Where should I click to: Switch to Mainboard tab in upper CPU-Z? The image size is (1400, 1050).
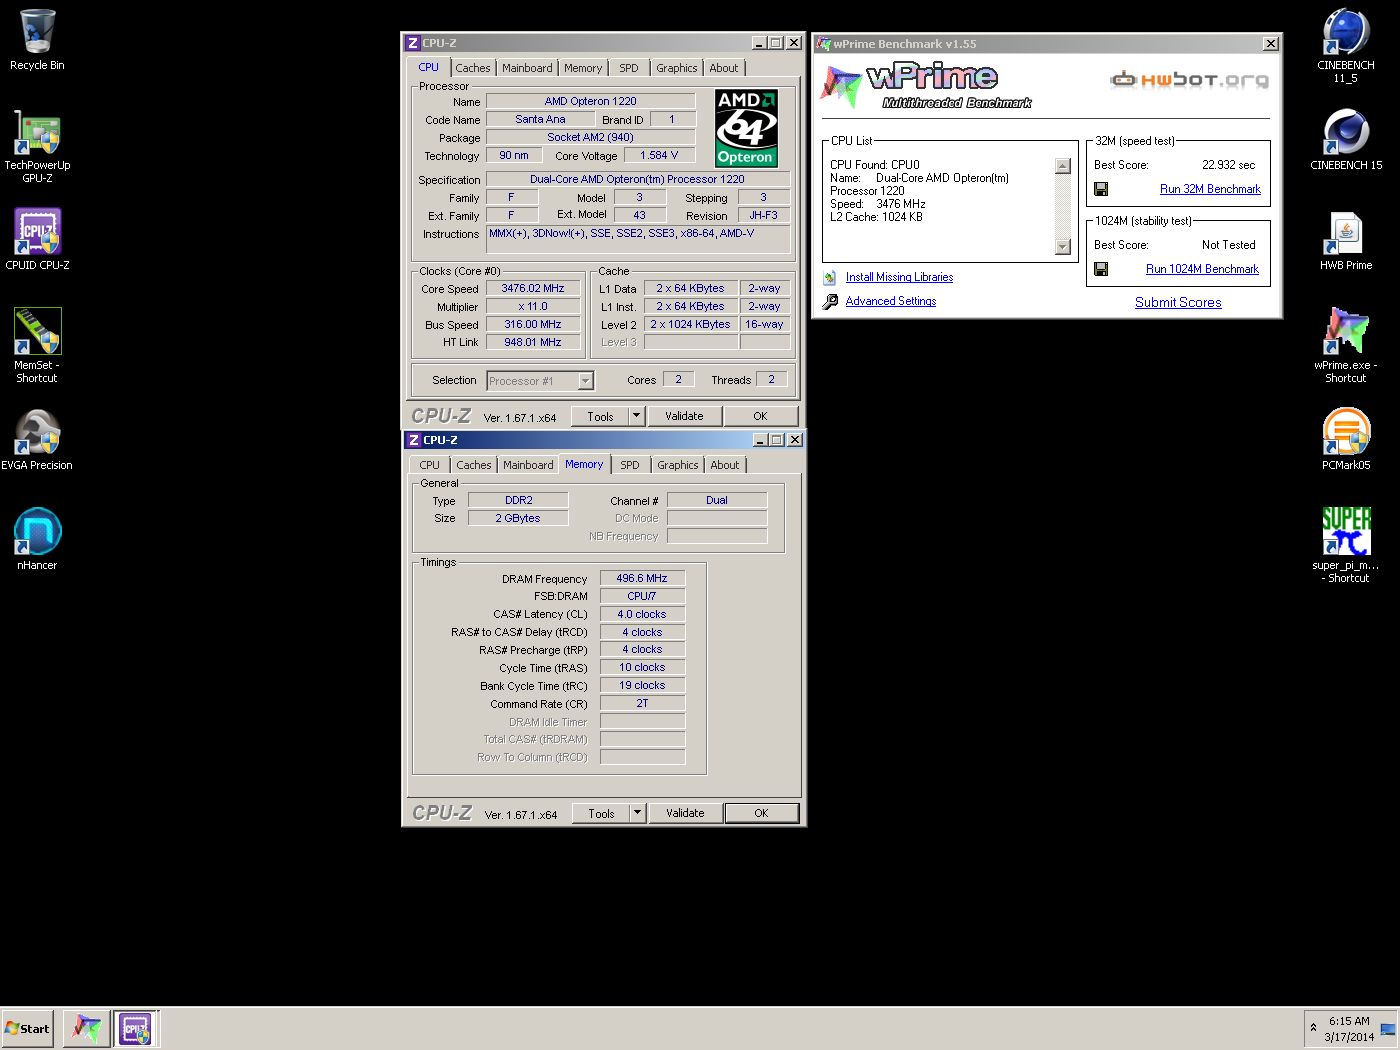(x=527, y=68)
